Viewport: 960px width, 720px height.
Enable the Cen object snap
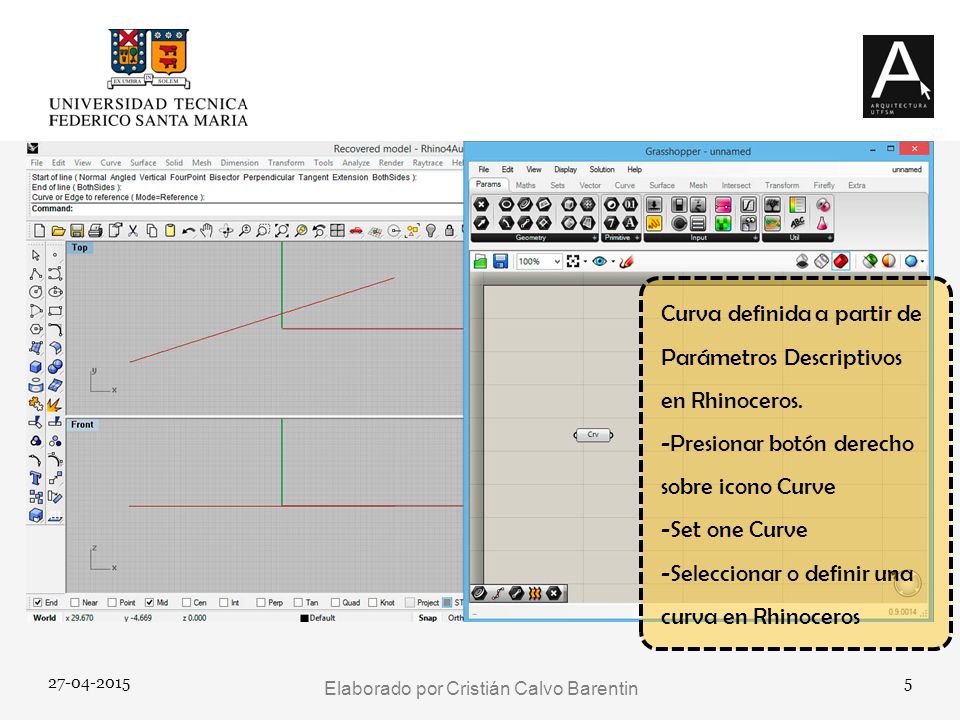point(187,602)
